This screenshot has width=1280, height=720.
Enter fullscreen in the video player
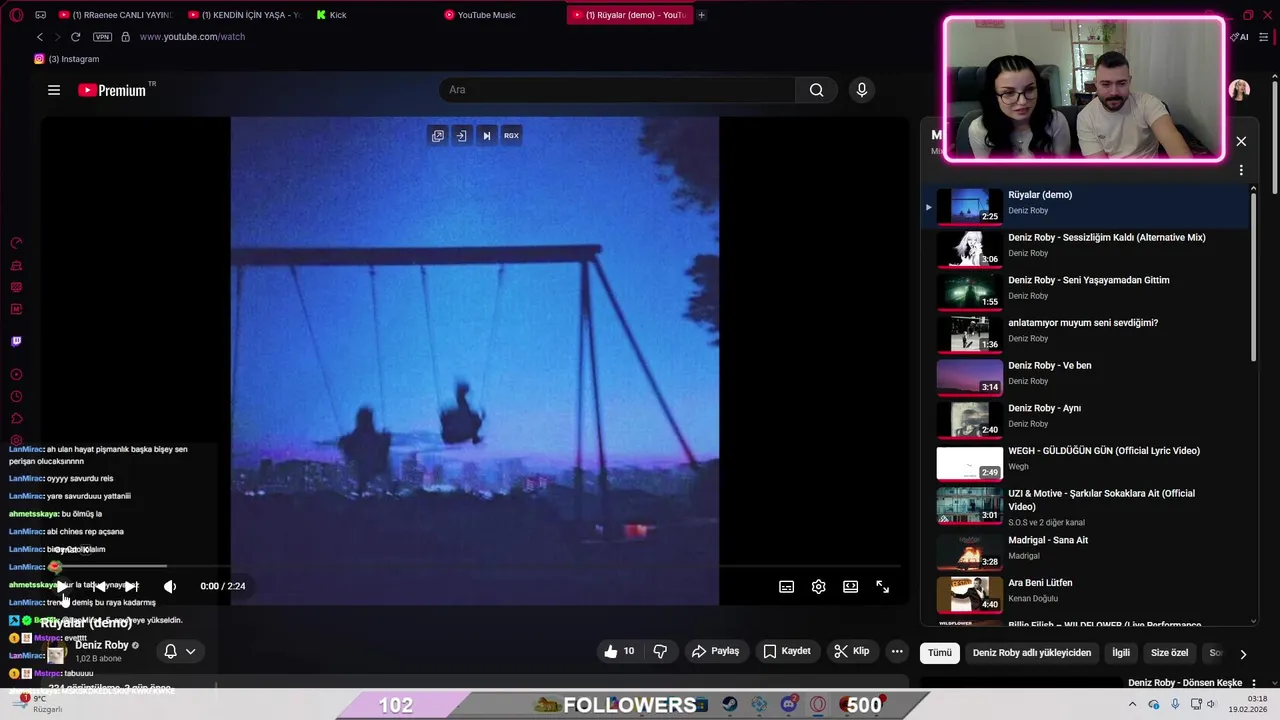click(x=883, y=587)
